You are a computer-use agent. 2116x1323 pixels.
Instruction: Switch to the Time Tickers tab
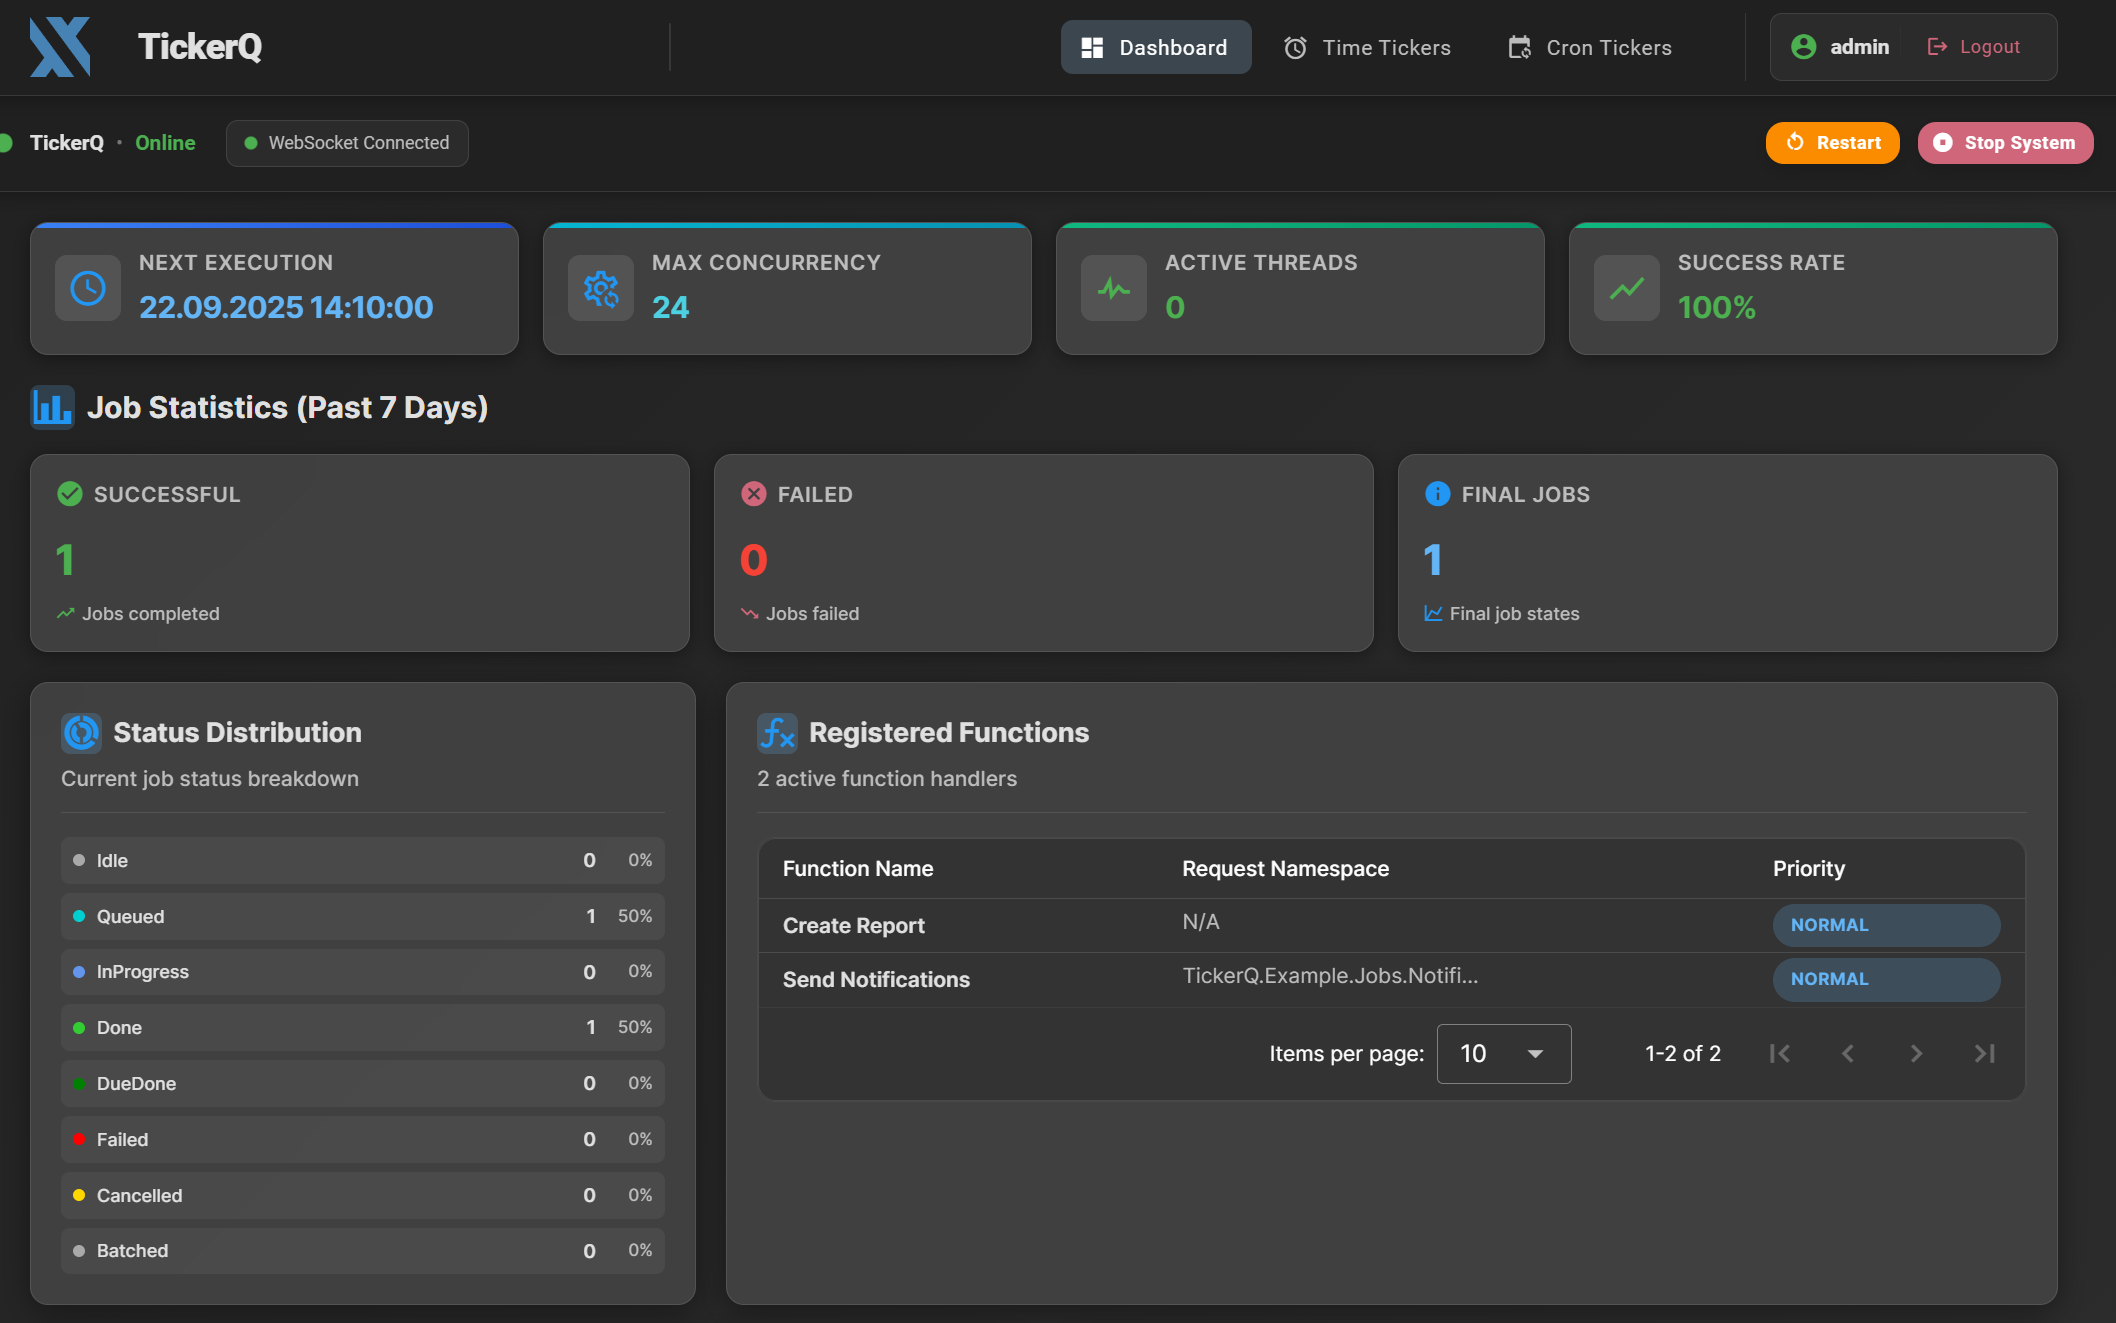1368,47
